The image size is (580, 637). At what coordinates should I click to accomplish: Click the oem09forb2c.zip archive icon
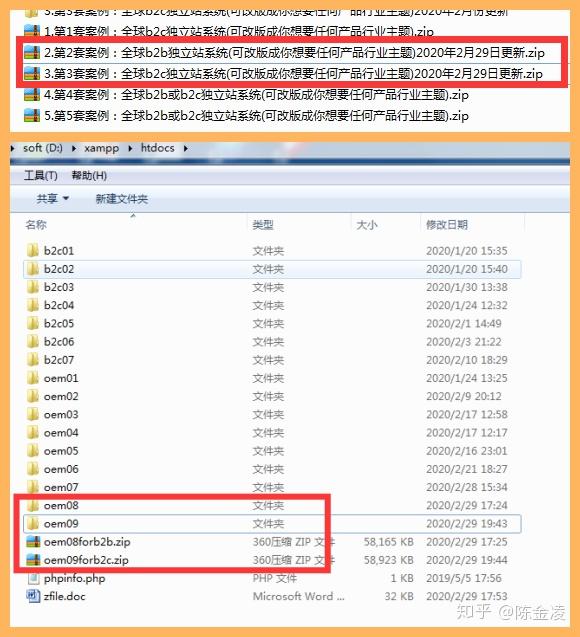coord(32,560)
